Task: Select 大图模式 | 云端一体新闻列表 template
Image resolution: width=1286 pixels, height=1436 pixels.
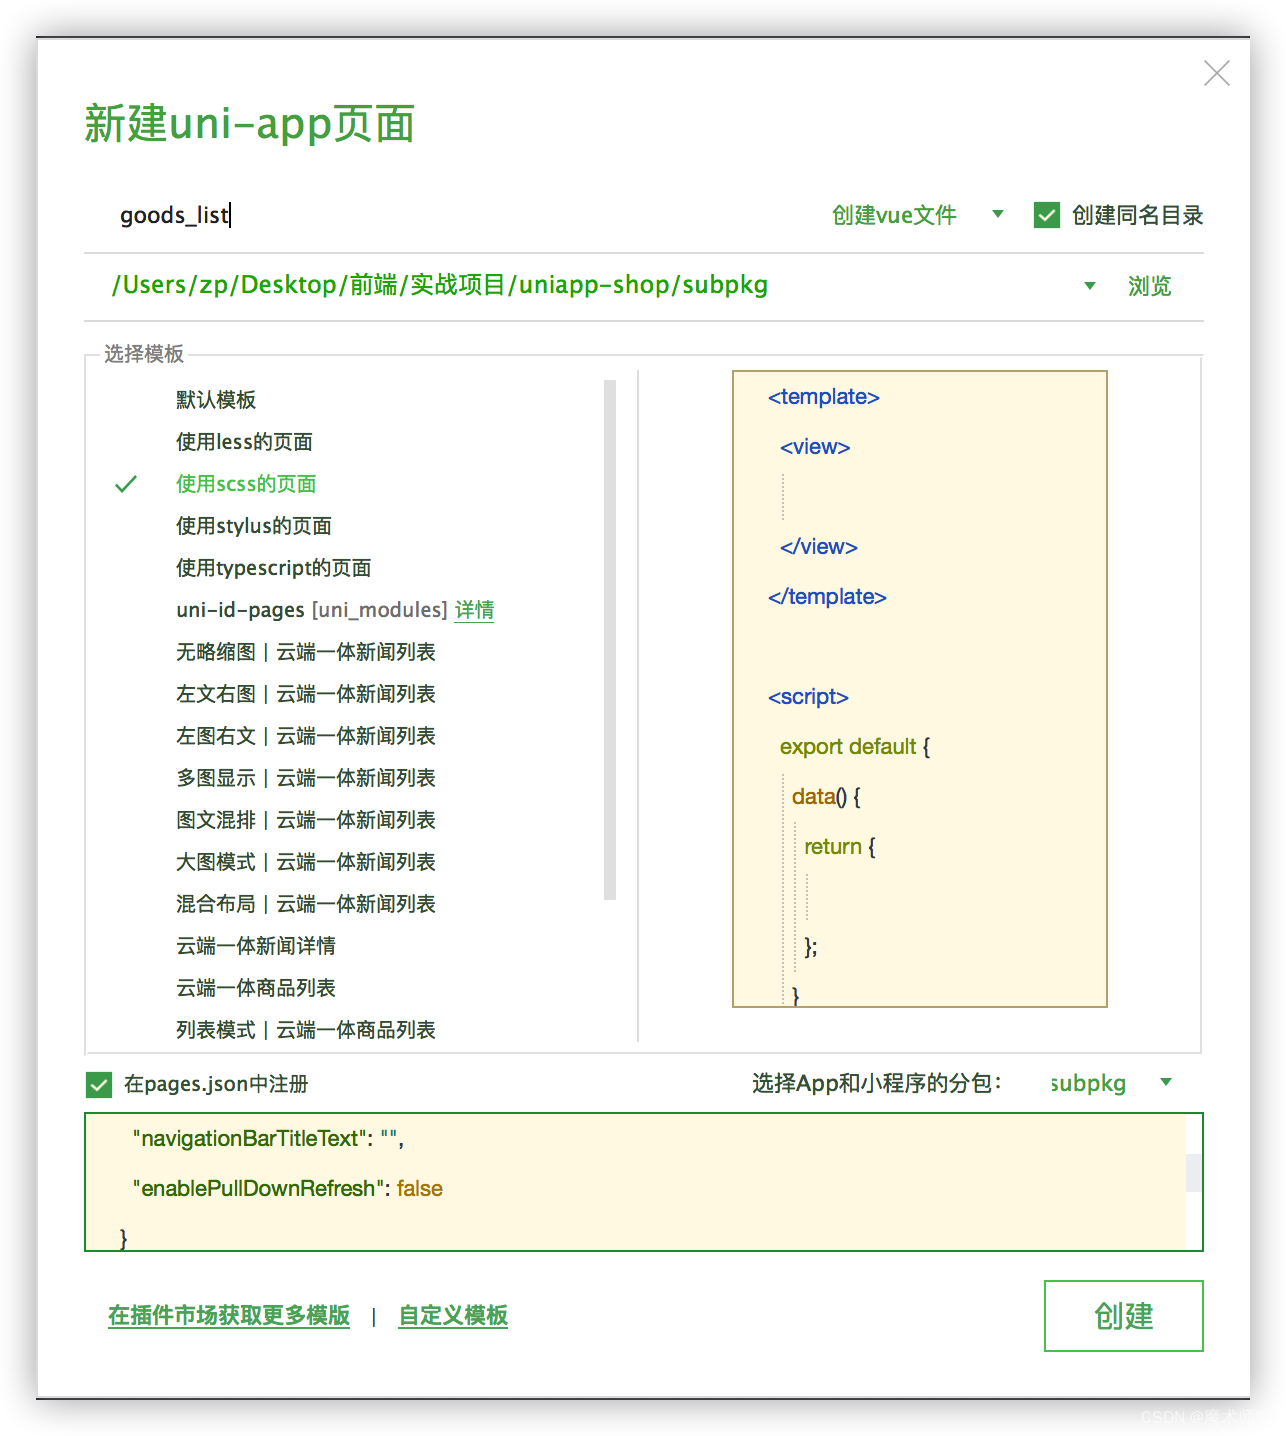Action: pos(306,862)
